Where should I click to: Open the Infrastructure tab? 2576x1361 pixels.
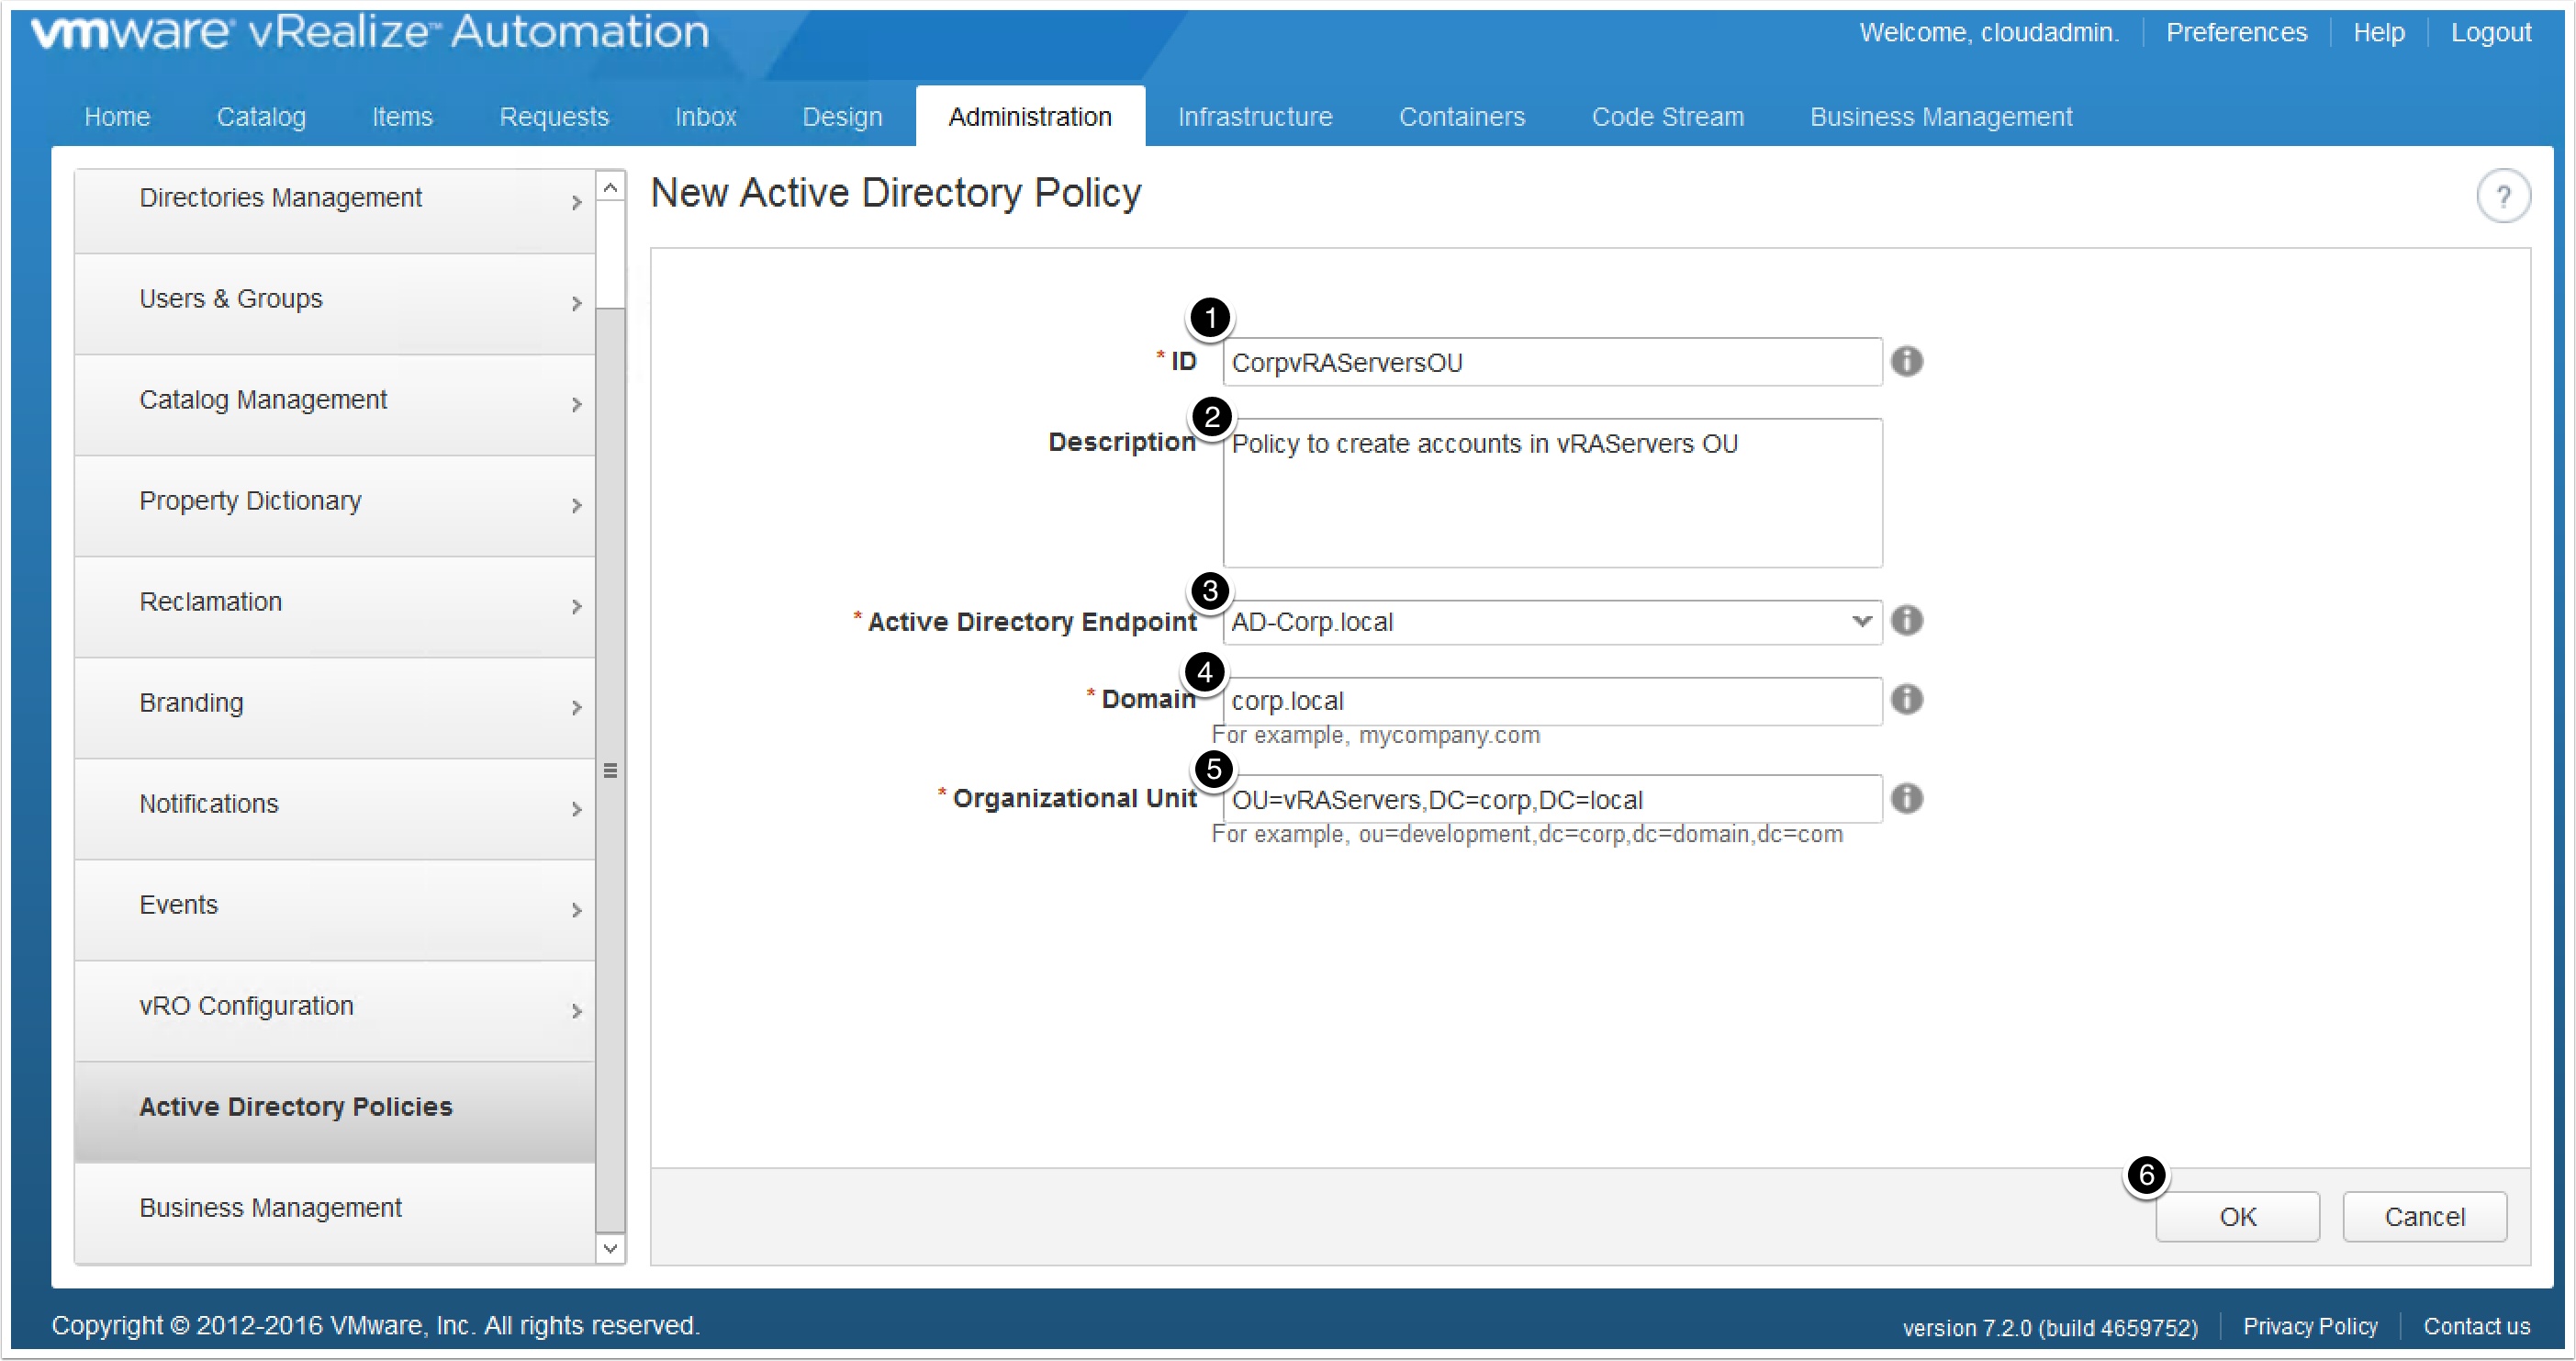1255,117
